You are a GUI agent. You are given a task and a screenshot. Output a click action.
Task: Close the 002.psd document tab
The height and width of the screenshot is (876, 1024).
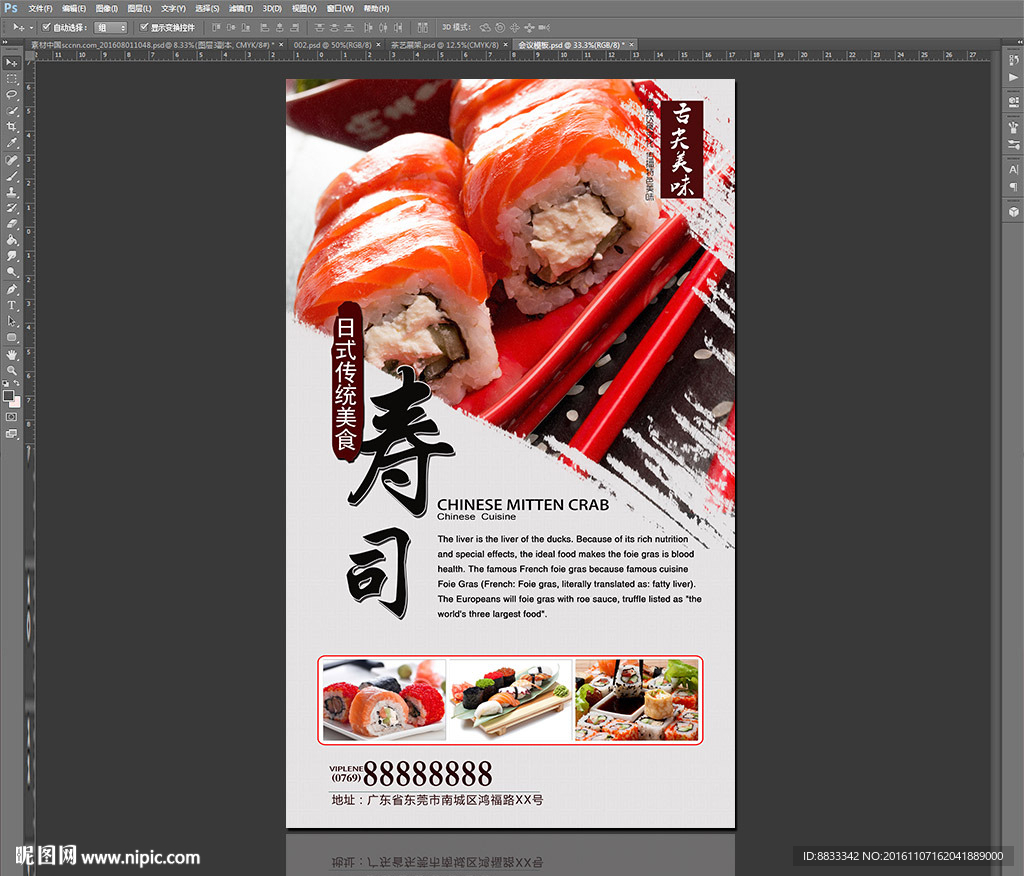pos(378,45)
